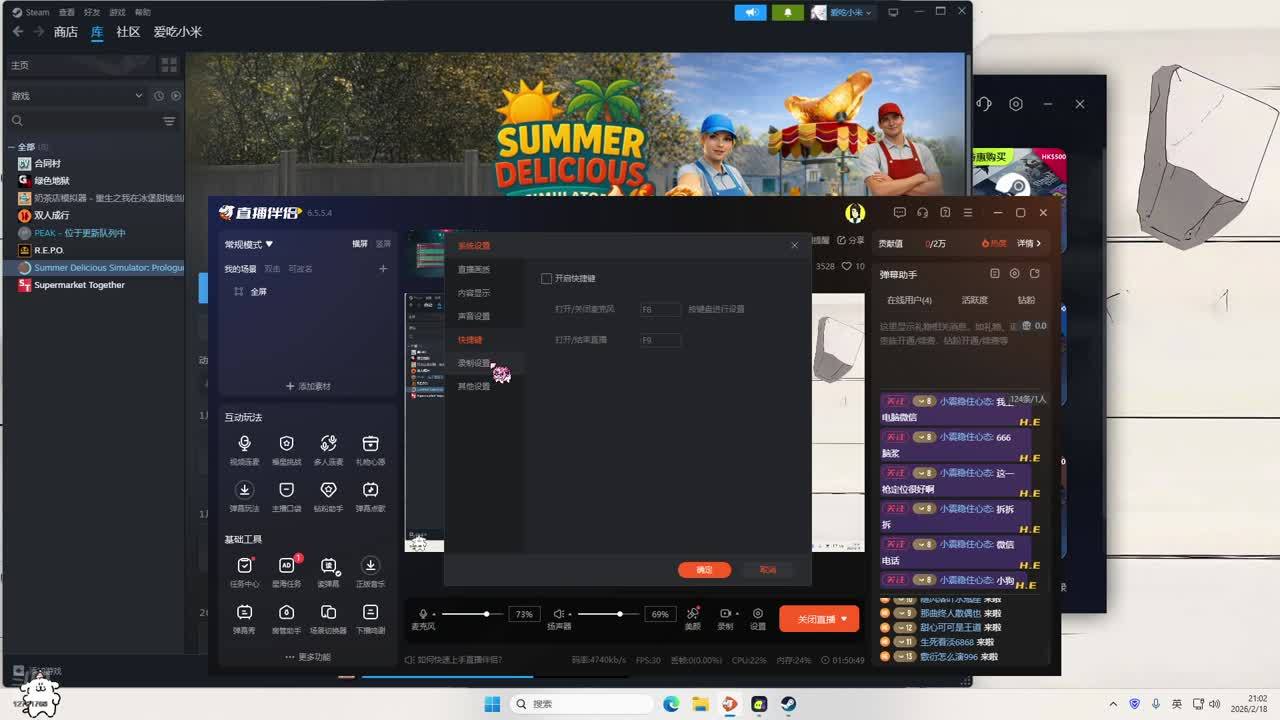This screenshot has height=720, width=1280.
Task: Enable the 开启快捷键 checkbox
Action: click(546, 279)
